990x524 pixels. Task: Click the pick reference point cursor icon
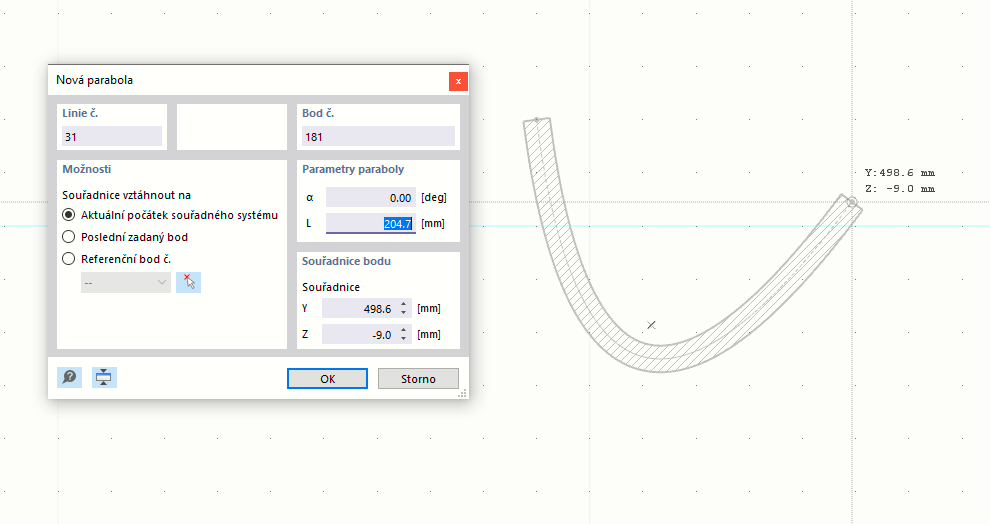coord(188,282)
